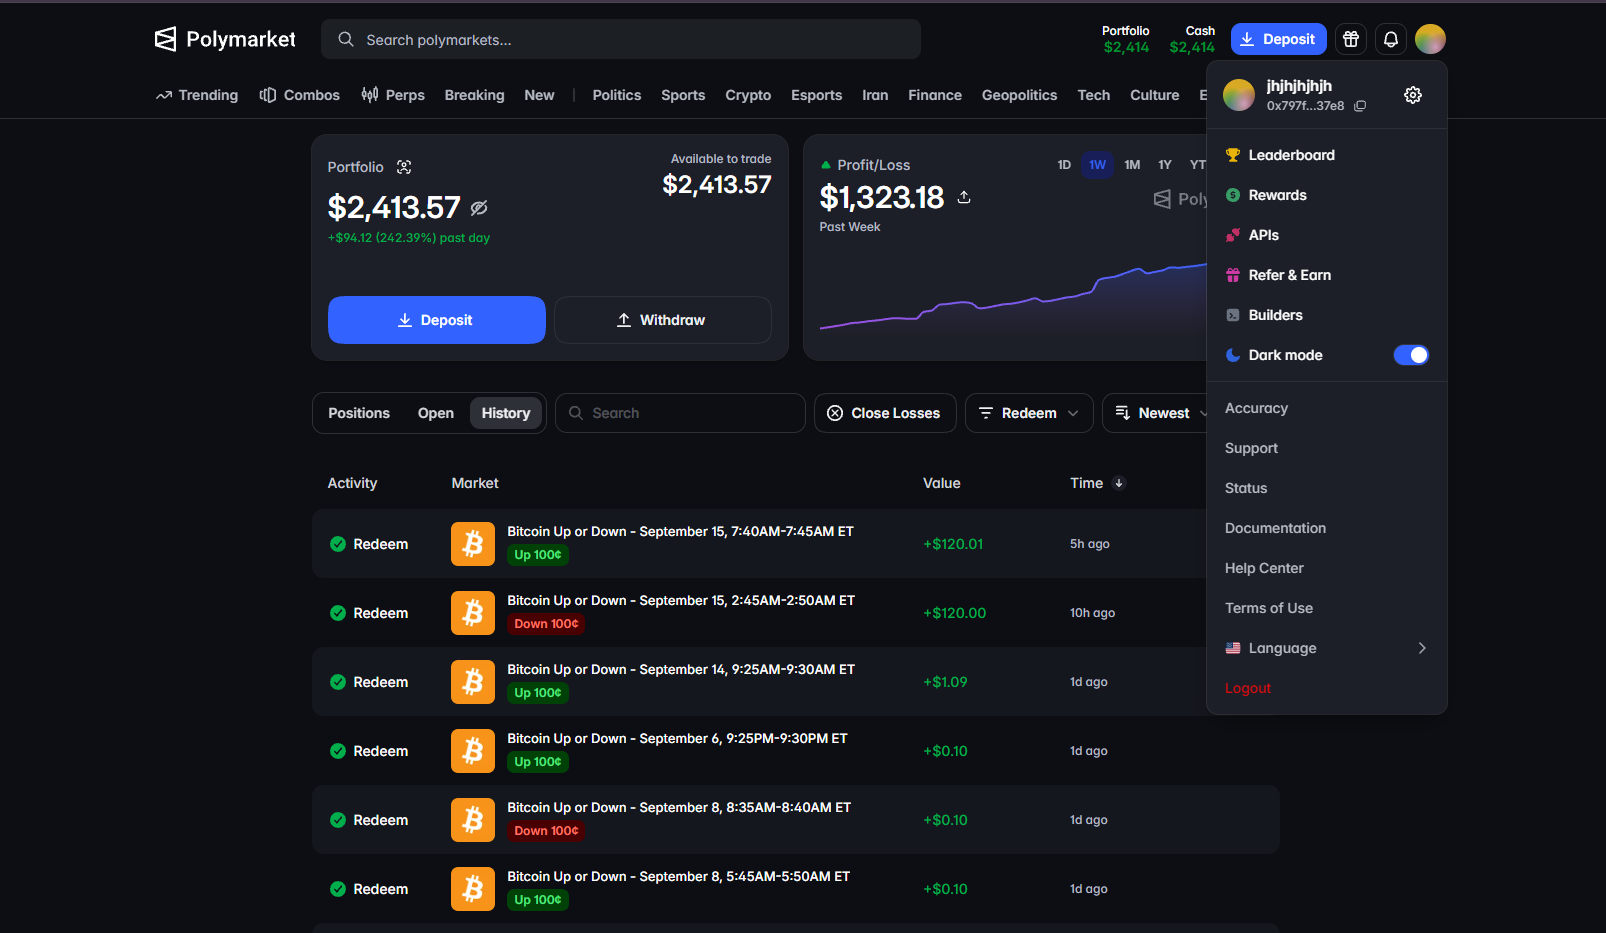The width and height of the screenshot is (1606, 933).
Task: Select the 1D profit range
Action: tap(1064, 165)
